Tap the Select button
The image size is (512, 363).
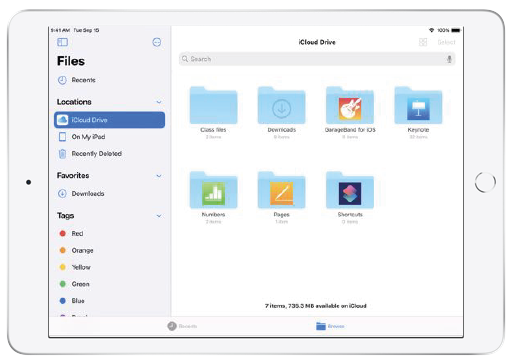click(x=446, y=42)
